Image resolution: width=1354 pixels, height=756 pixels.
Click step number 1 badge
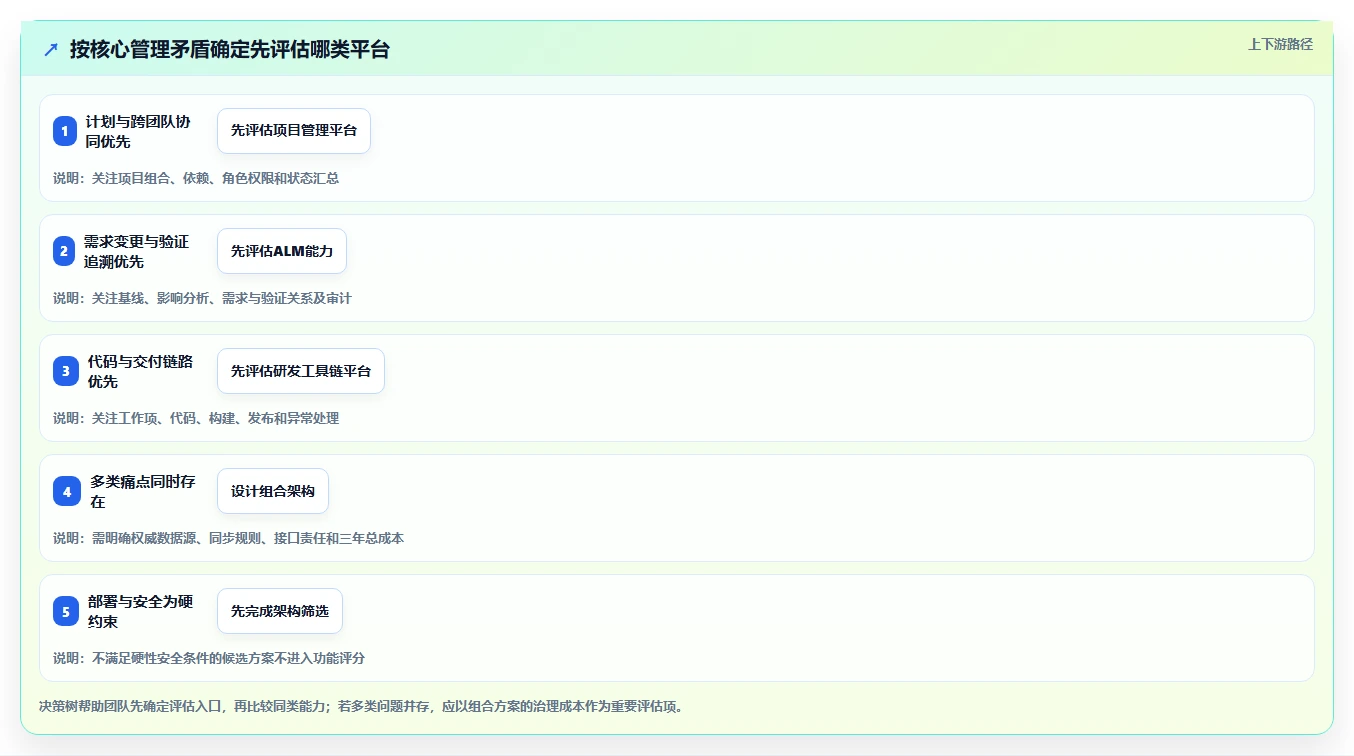click(65, 131)
